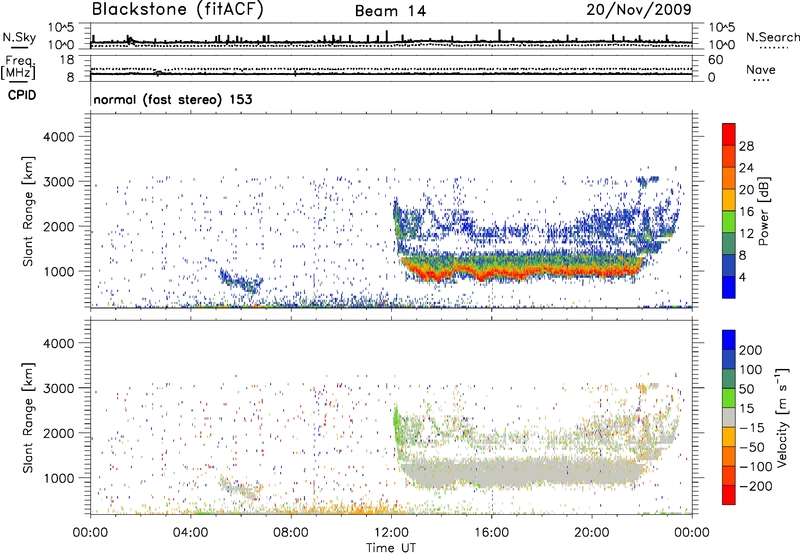
Task: Click the 60 label on the Nave axis
Action: (x=716, y=60)
